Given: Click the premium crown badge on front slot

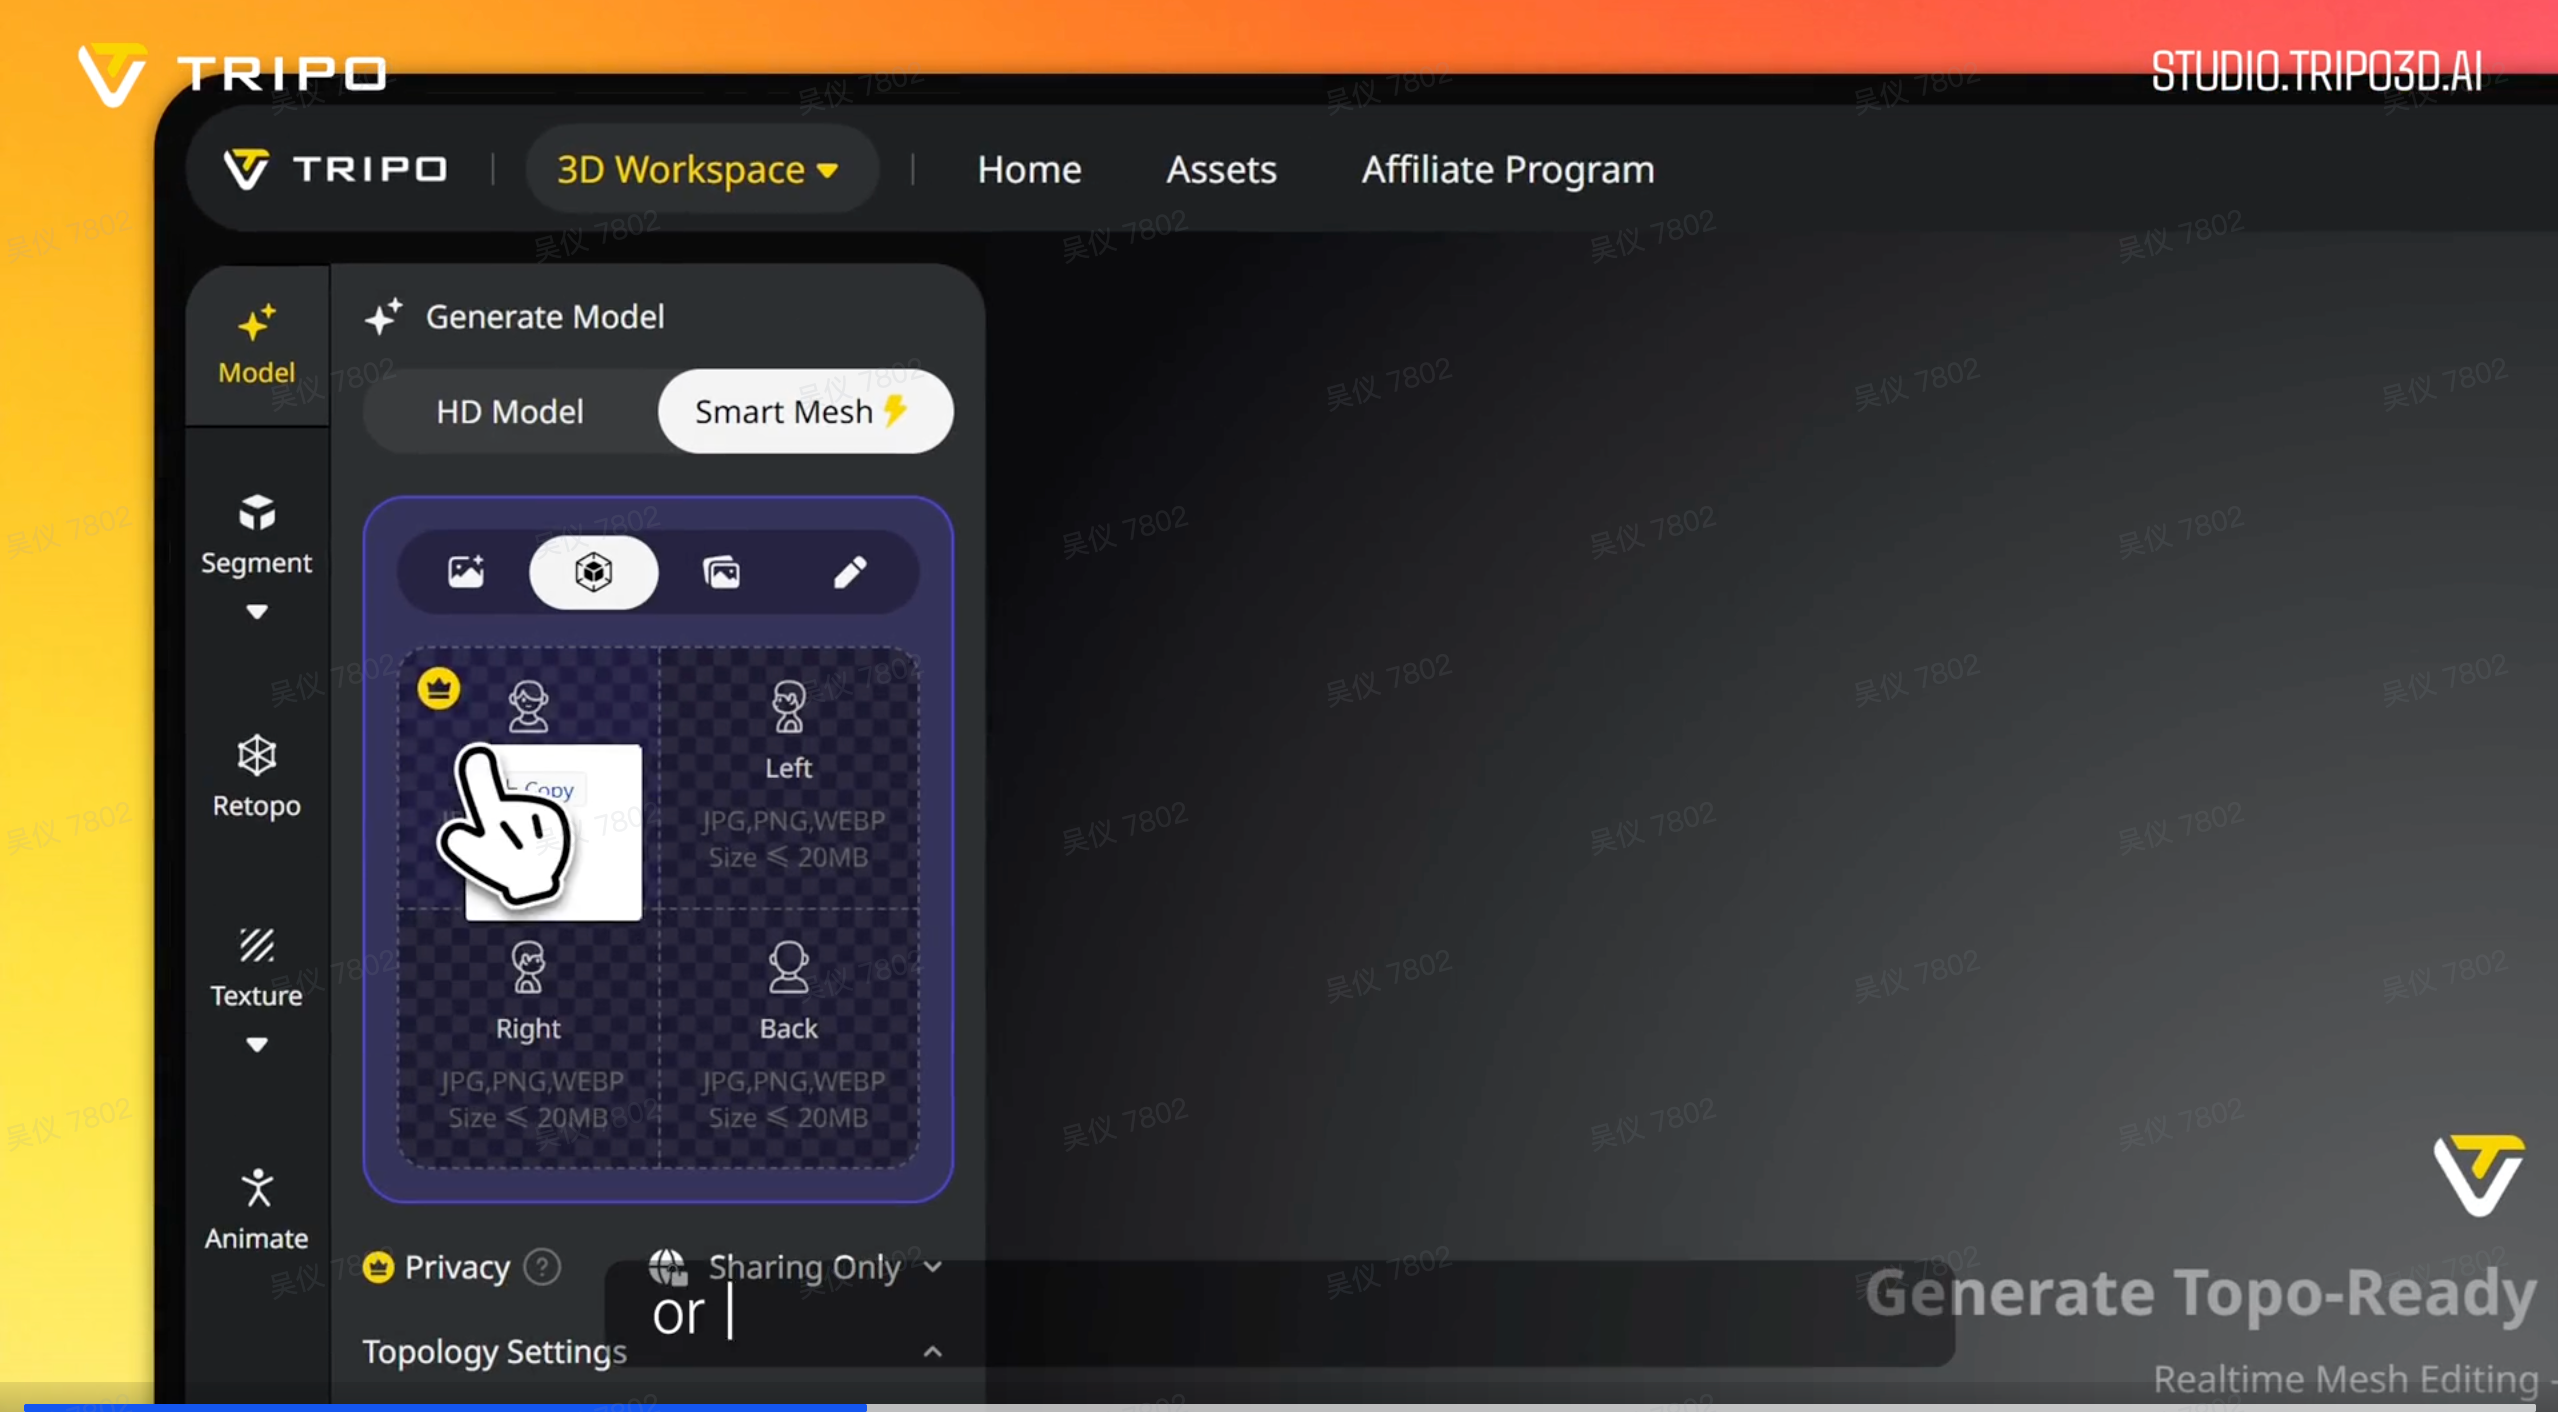Looking at the screenshot, I should (x=439, y=688).
